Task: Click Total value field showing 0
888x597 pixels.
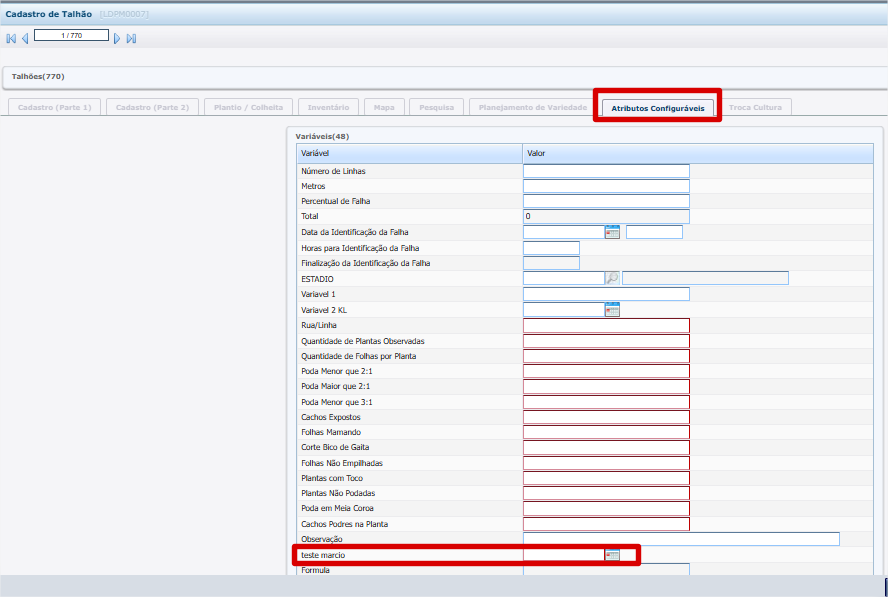Action: click(606, 216)
